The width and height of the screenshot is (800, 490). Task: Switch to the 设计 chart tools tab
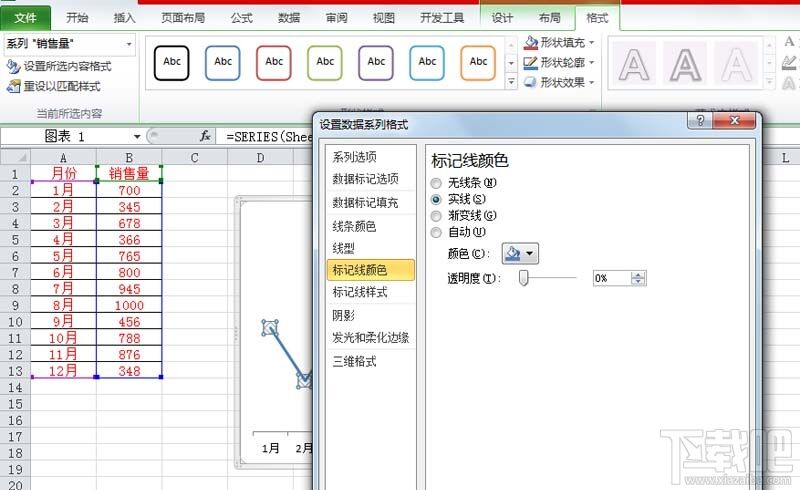point(502,18)
